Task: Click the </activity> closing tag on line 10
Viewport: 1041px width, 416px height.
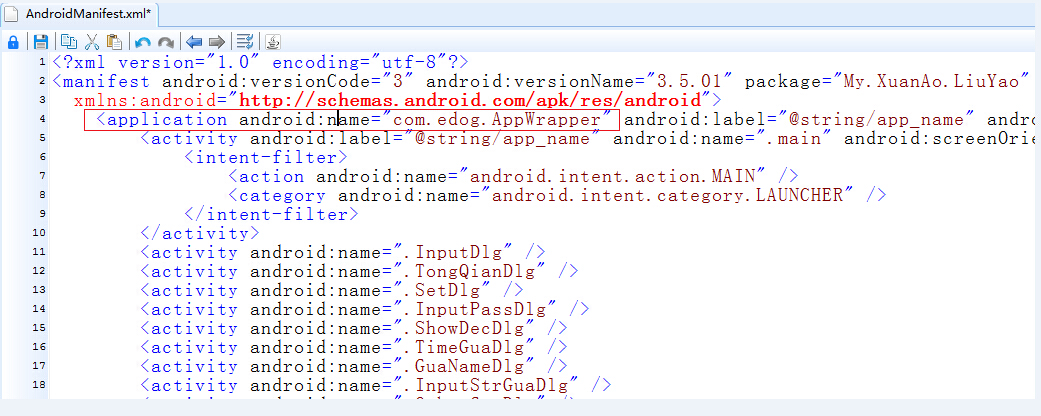Action: (199, 234)
